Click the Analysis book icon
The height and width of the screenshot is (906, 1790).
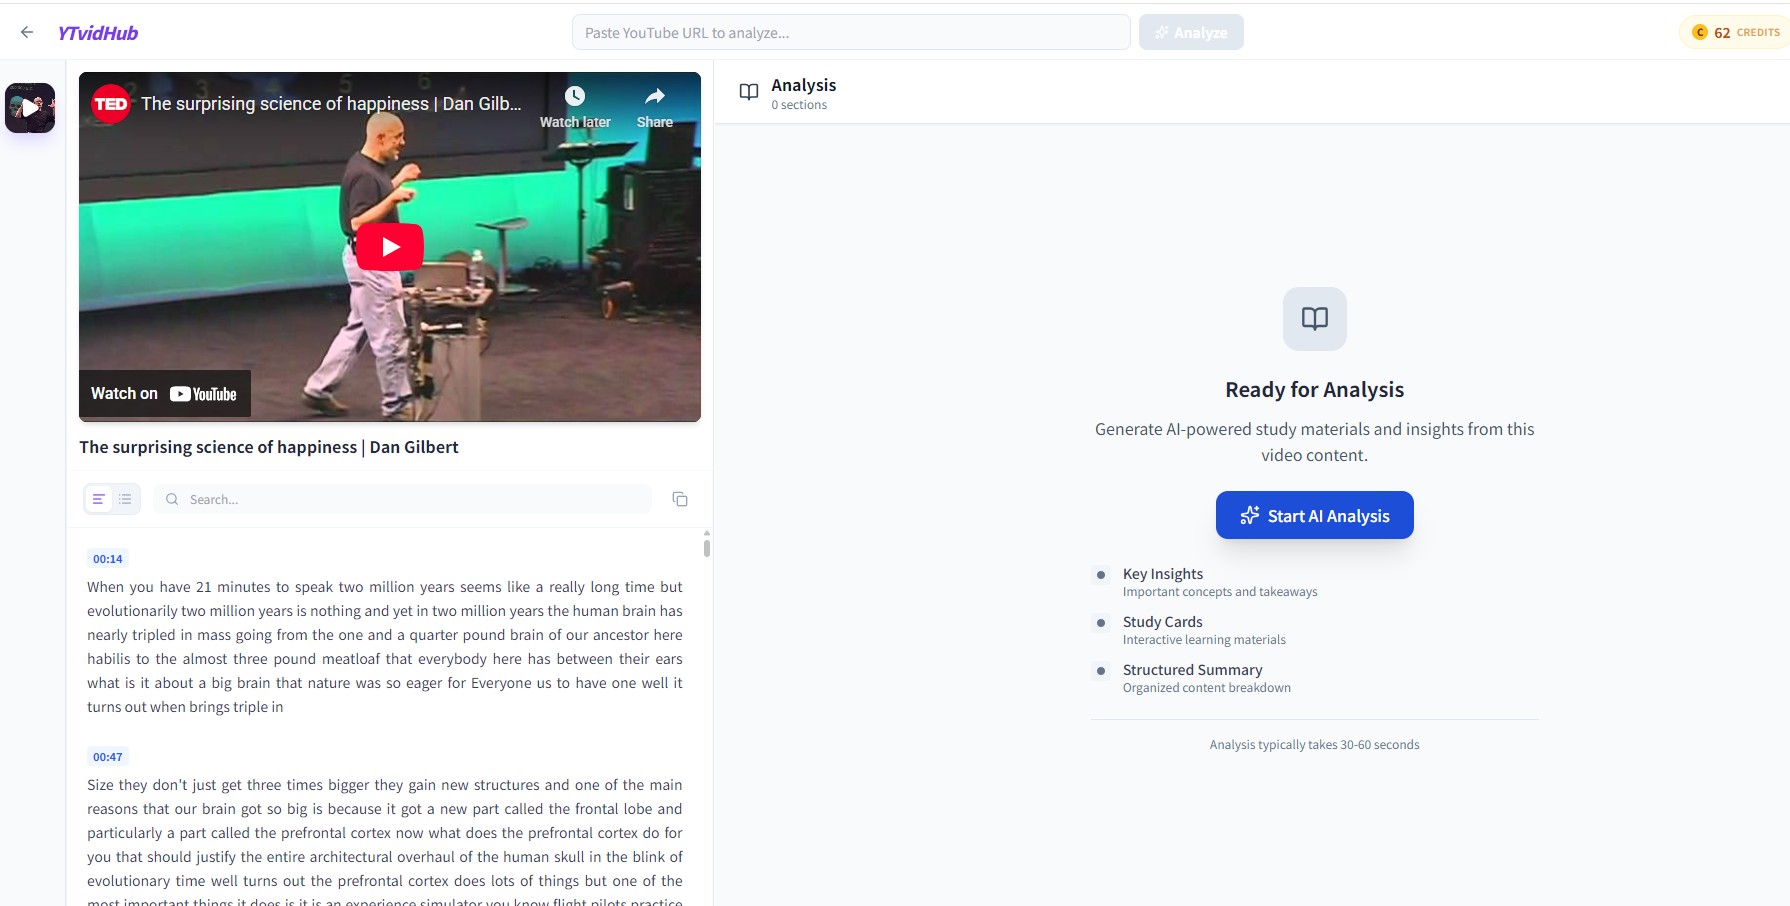coord(749,92)
